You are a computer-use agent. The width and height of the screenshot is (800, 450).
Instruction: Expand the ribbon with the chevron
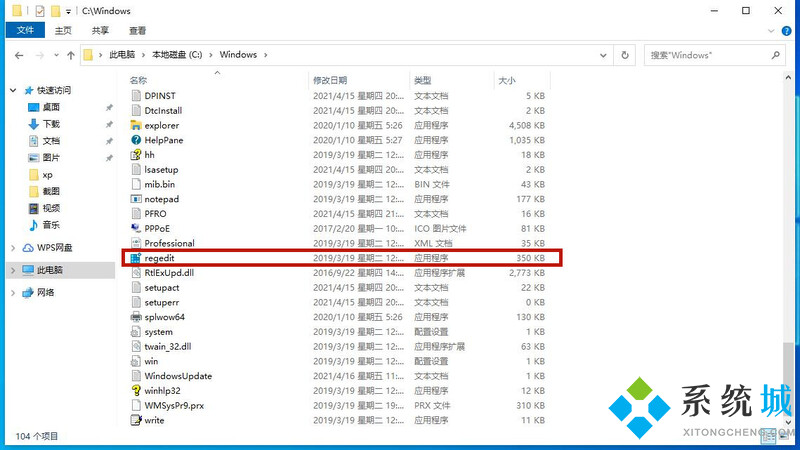pos(771,31)
